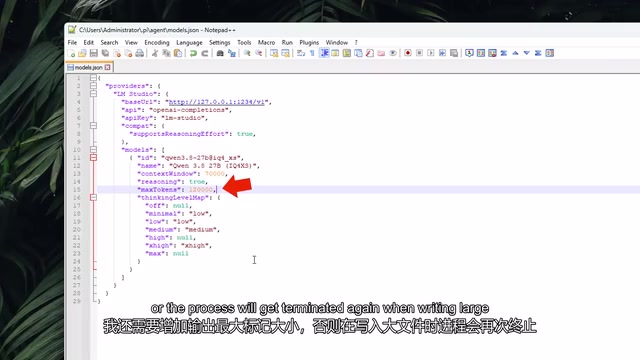Start macro recording with red record icon
The height and width of the screenshot is (360, 640).
click(x=407, y=53)
